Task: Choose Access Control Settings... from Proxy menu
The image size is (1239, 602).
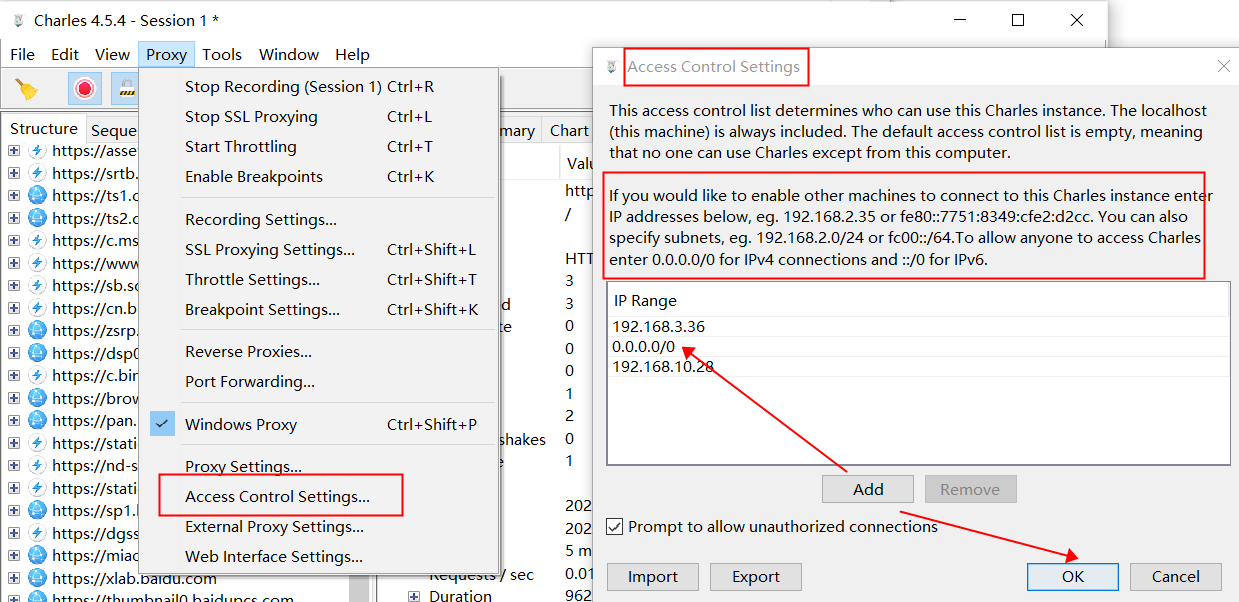Action: point(277,496)
